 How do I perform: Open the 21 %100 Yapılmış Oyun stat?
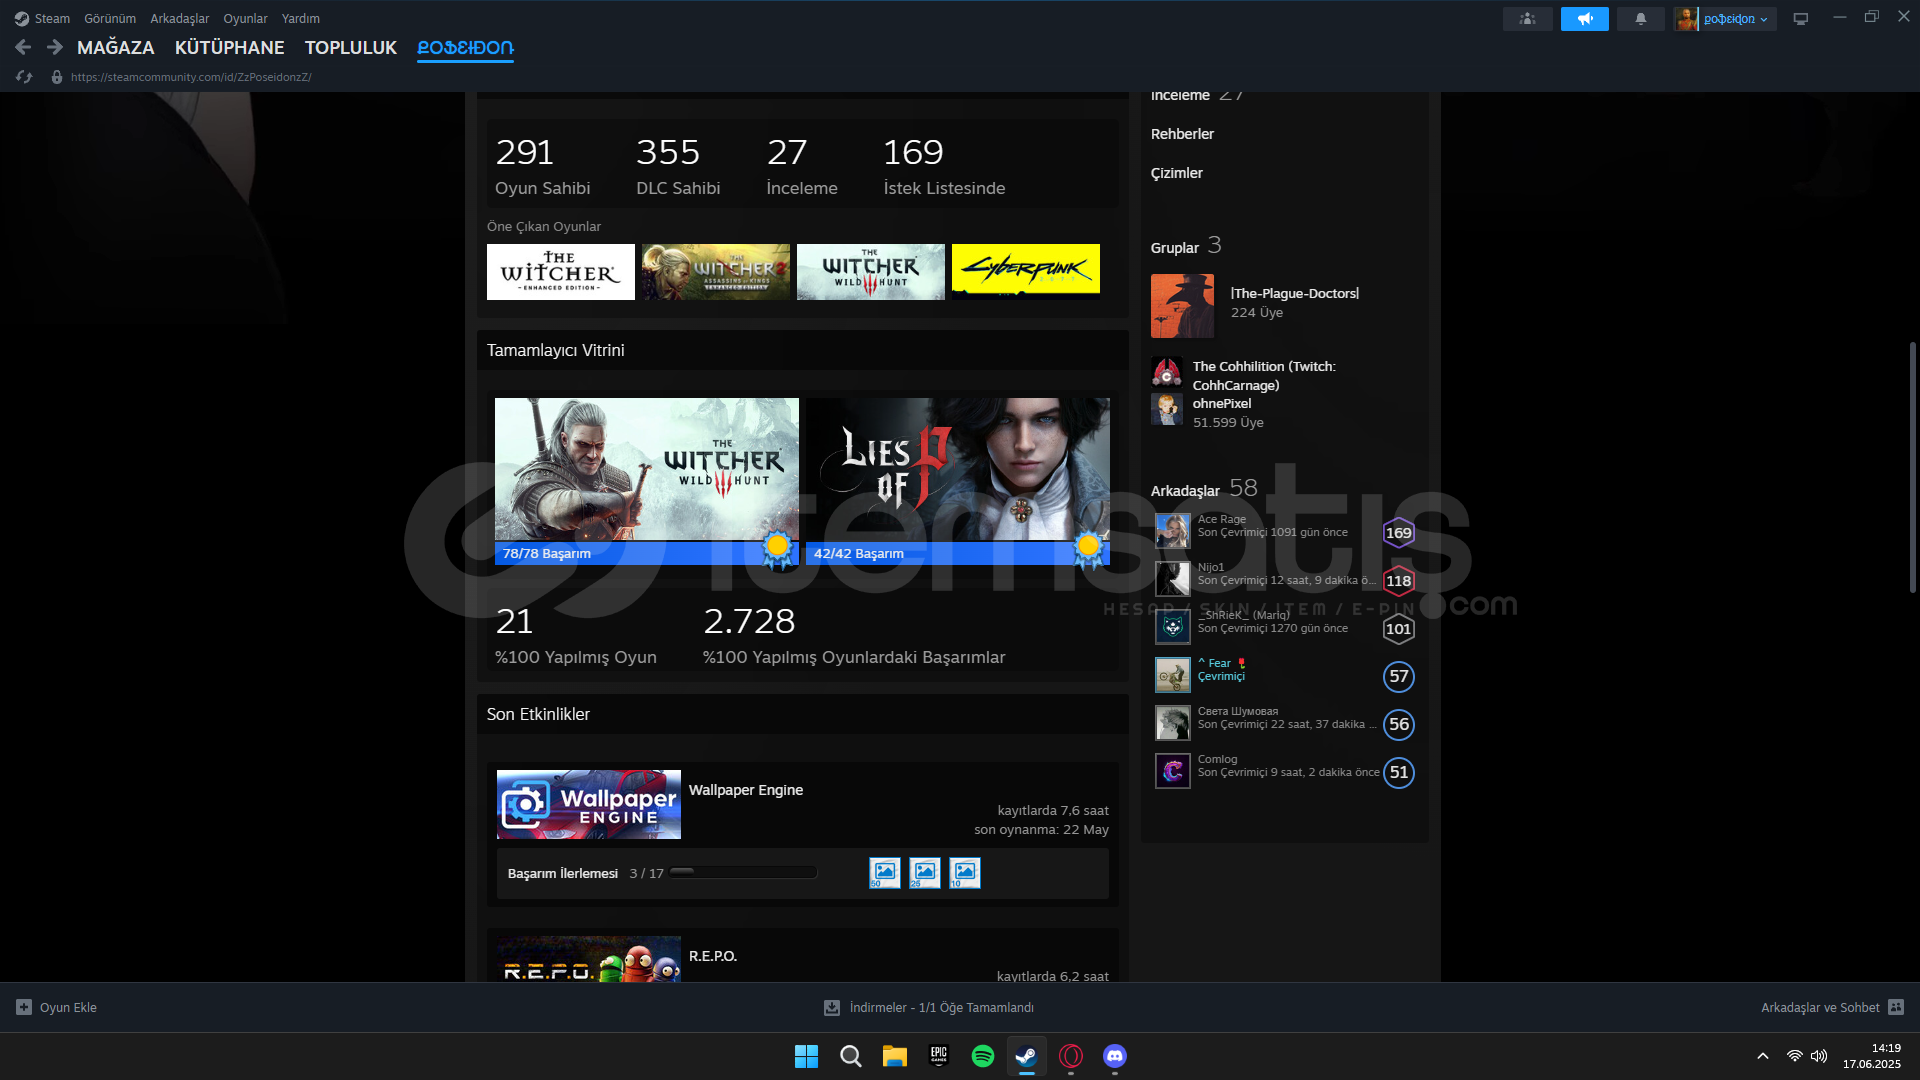click(576, 636)
